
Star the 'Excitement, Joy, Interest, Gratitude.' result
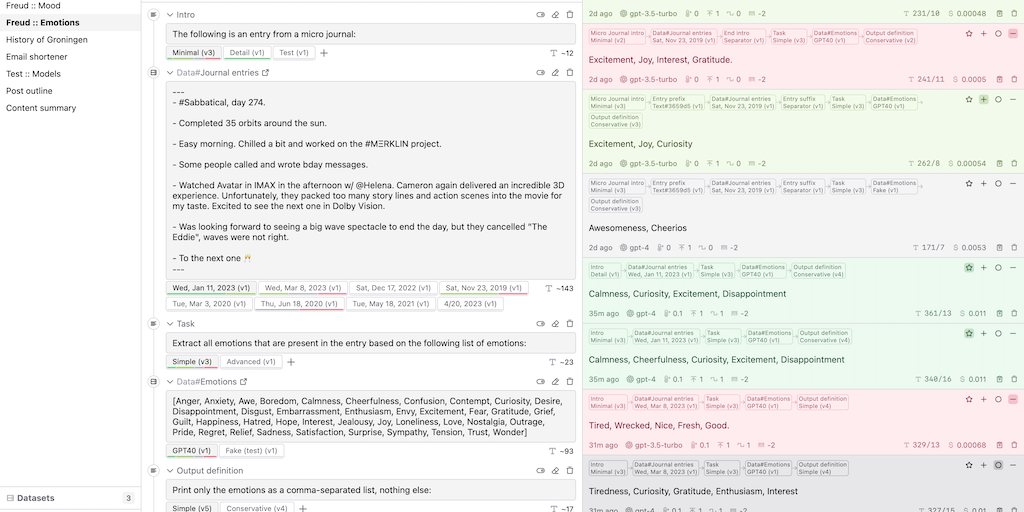tap(969, 33)
